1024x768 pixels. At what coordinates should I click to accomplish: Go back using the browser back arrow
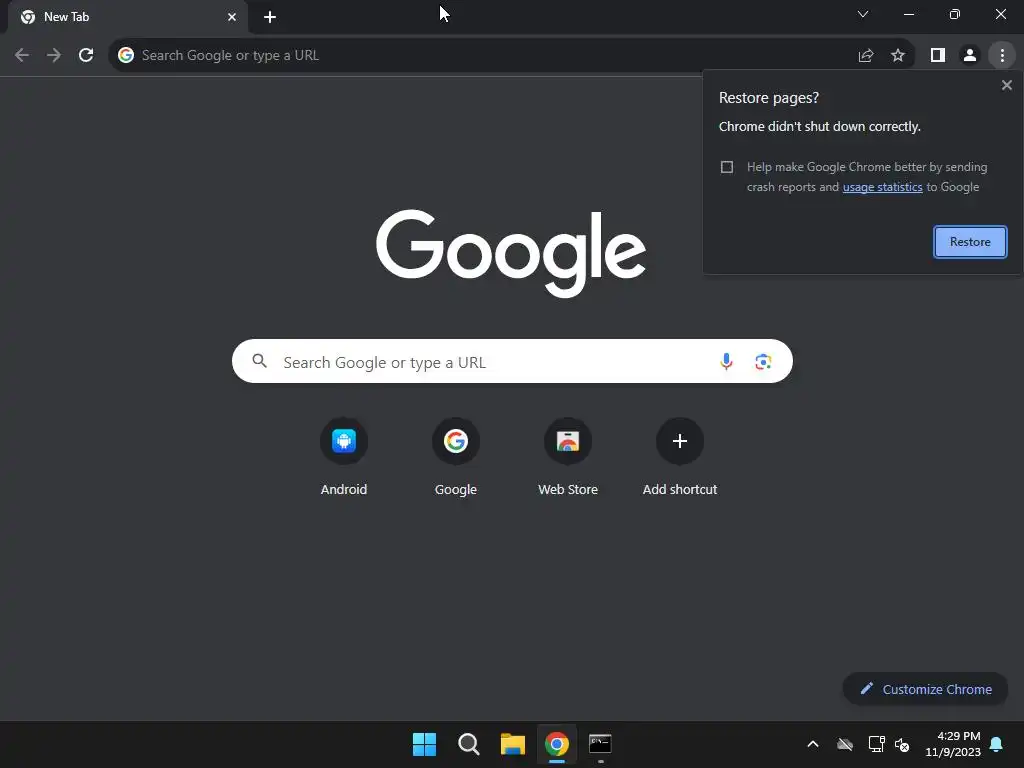pyautogui.click(x=22, y=55)
